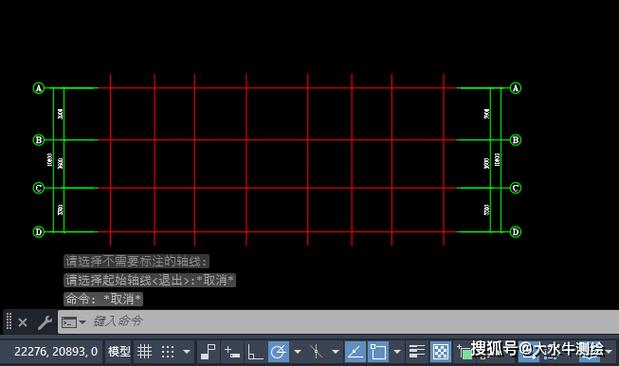
Task: Toggle 2D object snap icon
Action: click(x=378, y=351)
